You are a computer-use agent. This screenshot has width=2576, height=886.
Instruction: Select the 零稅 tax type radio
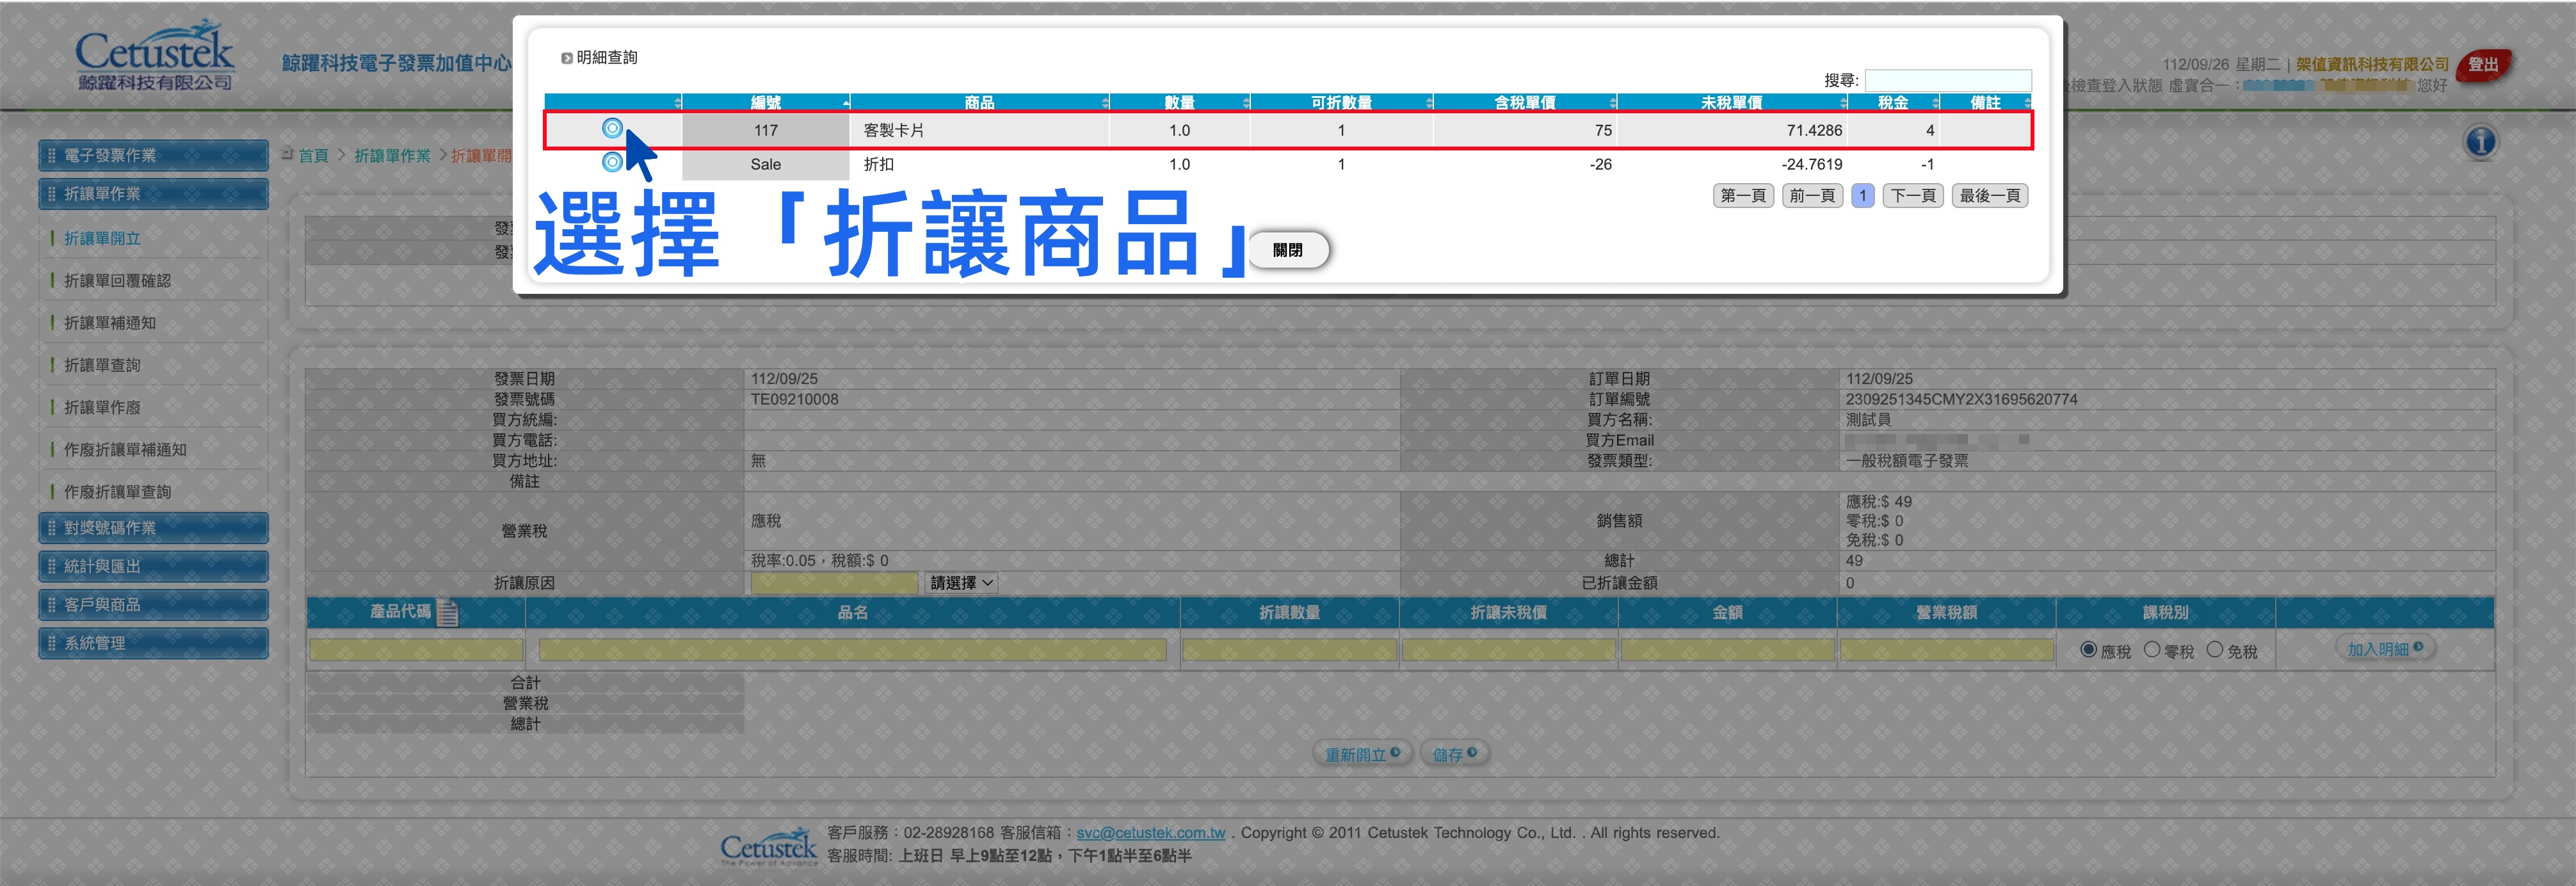2152,650
